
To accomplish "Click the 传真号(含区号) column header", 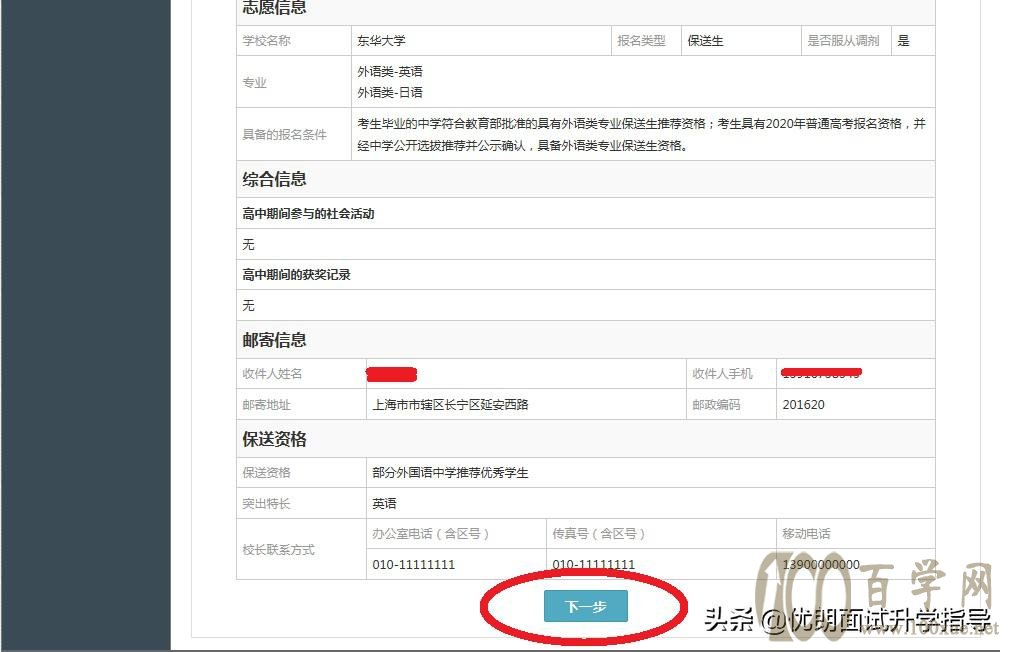I will click(x=598, y=533).
